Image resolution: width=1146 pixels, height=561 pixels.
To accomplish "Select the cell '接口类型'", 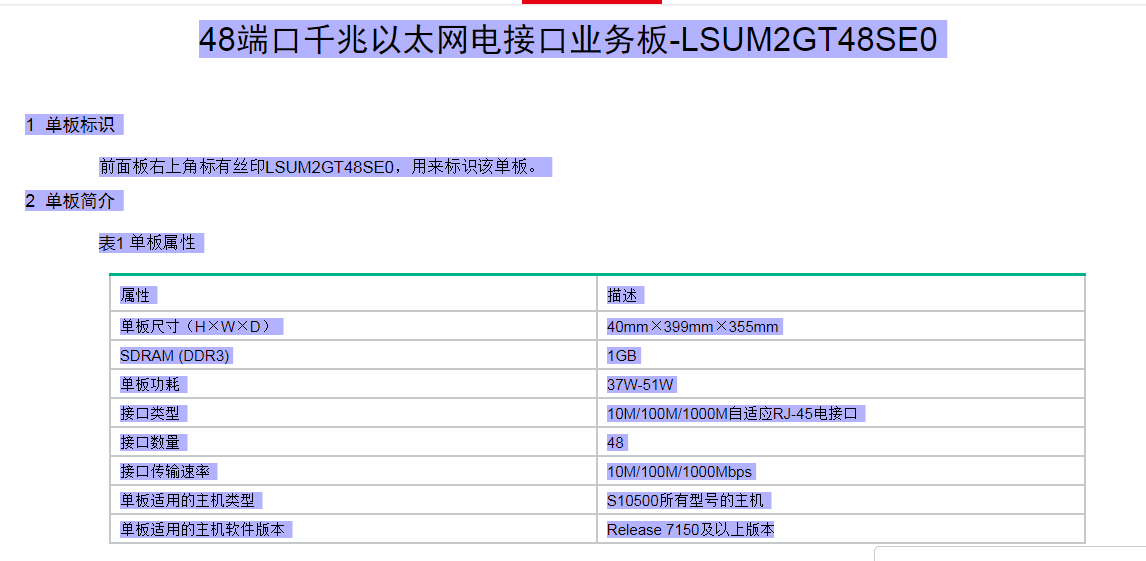I will [150, 414].
